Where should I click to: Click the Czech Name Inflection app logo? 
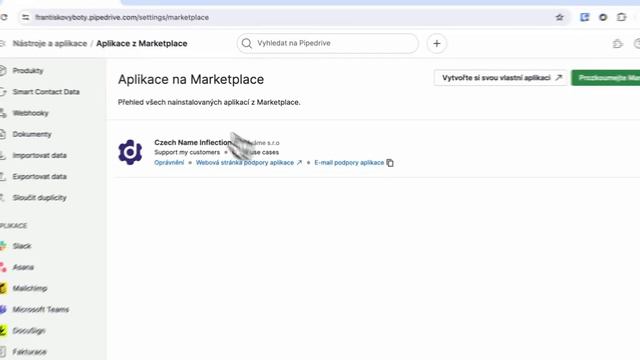[x=130, y=152]
